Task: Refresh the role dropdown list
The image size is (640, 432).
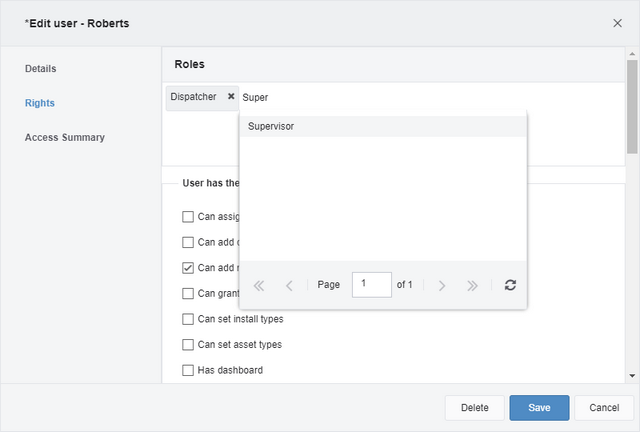Action: pyautogui.click(x=510, y=285)
